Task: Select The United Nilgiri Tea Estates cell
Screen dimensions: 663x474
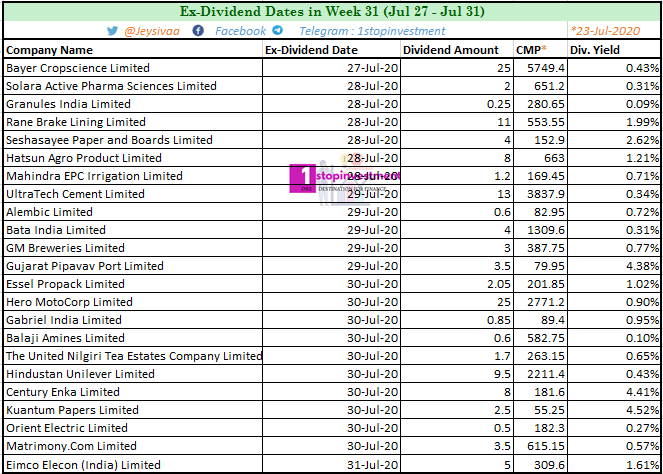Action: (x=134, y=356)
